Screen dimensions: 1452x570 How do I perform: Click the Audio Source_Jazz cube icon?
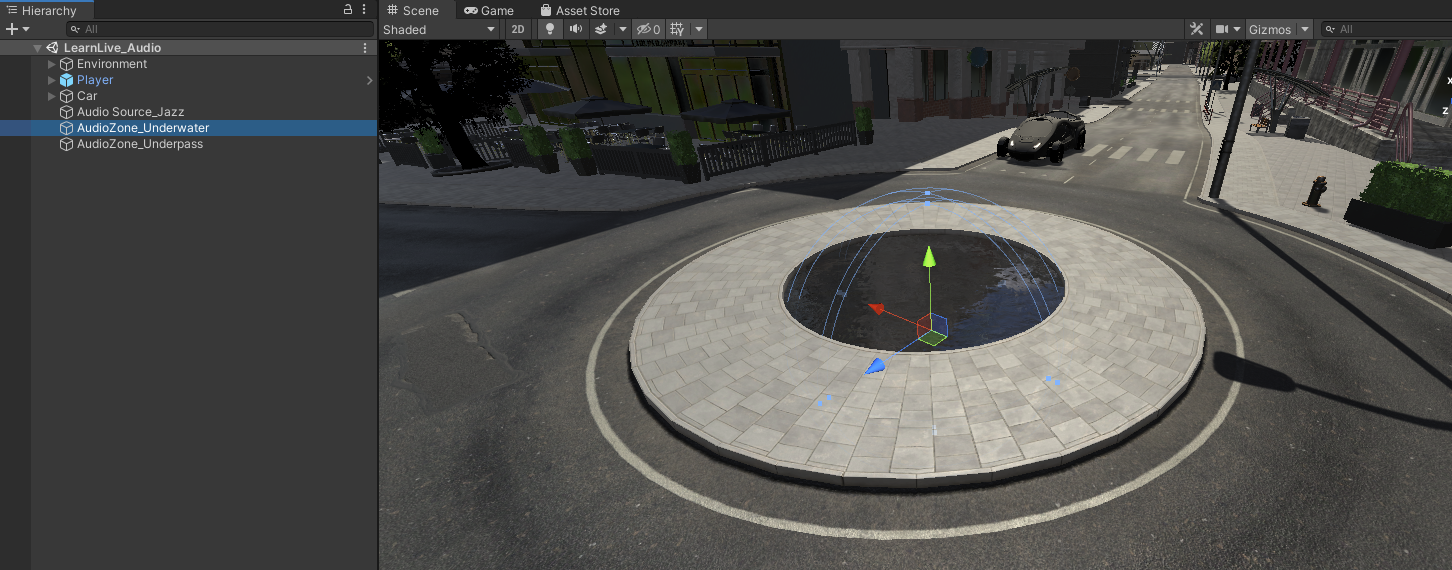coord(67,112)
